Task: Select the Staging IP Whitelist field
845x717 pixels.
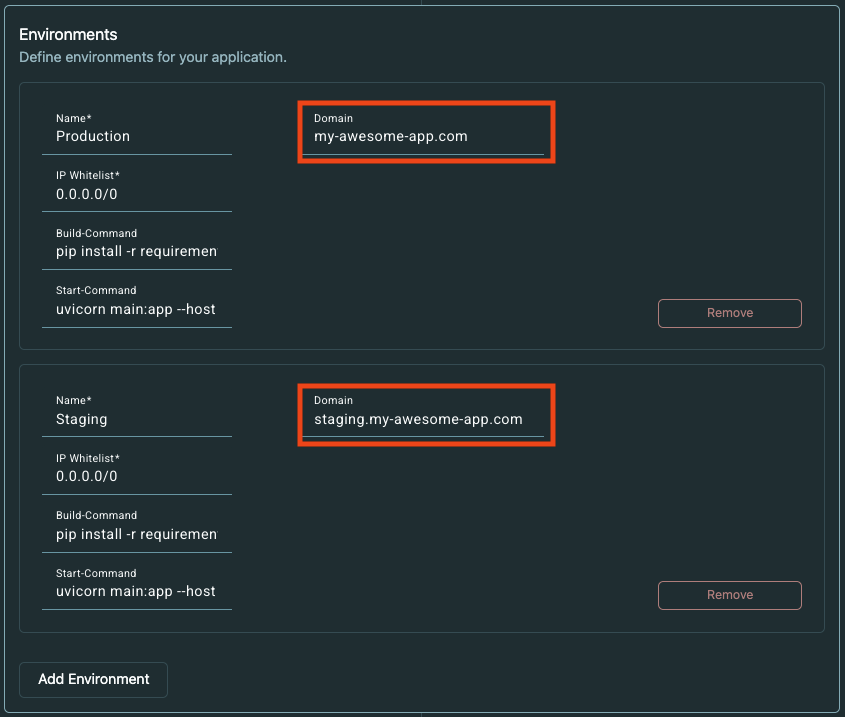Action: (x=137, y=476)
